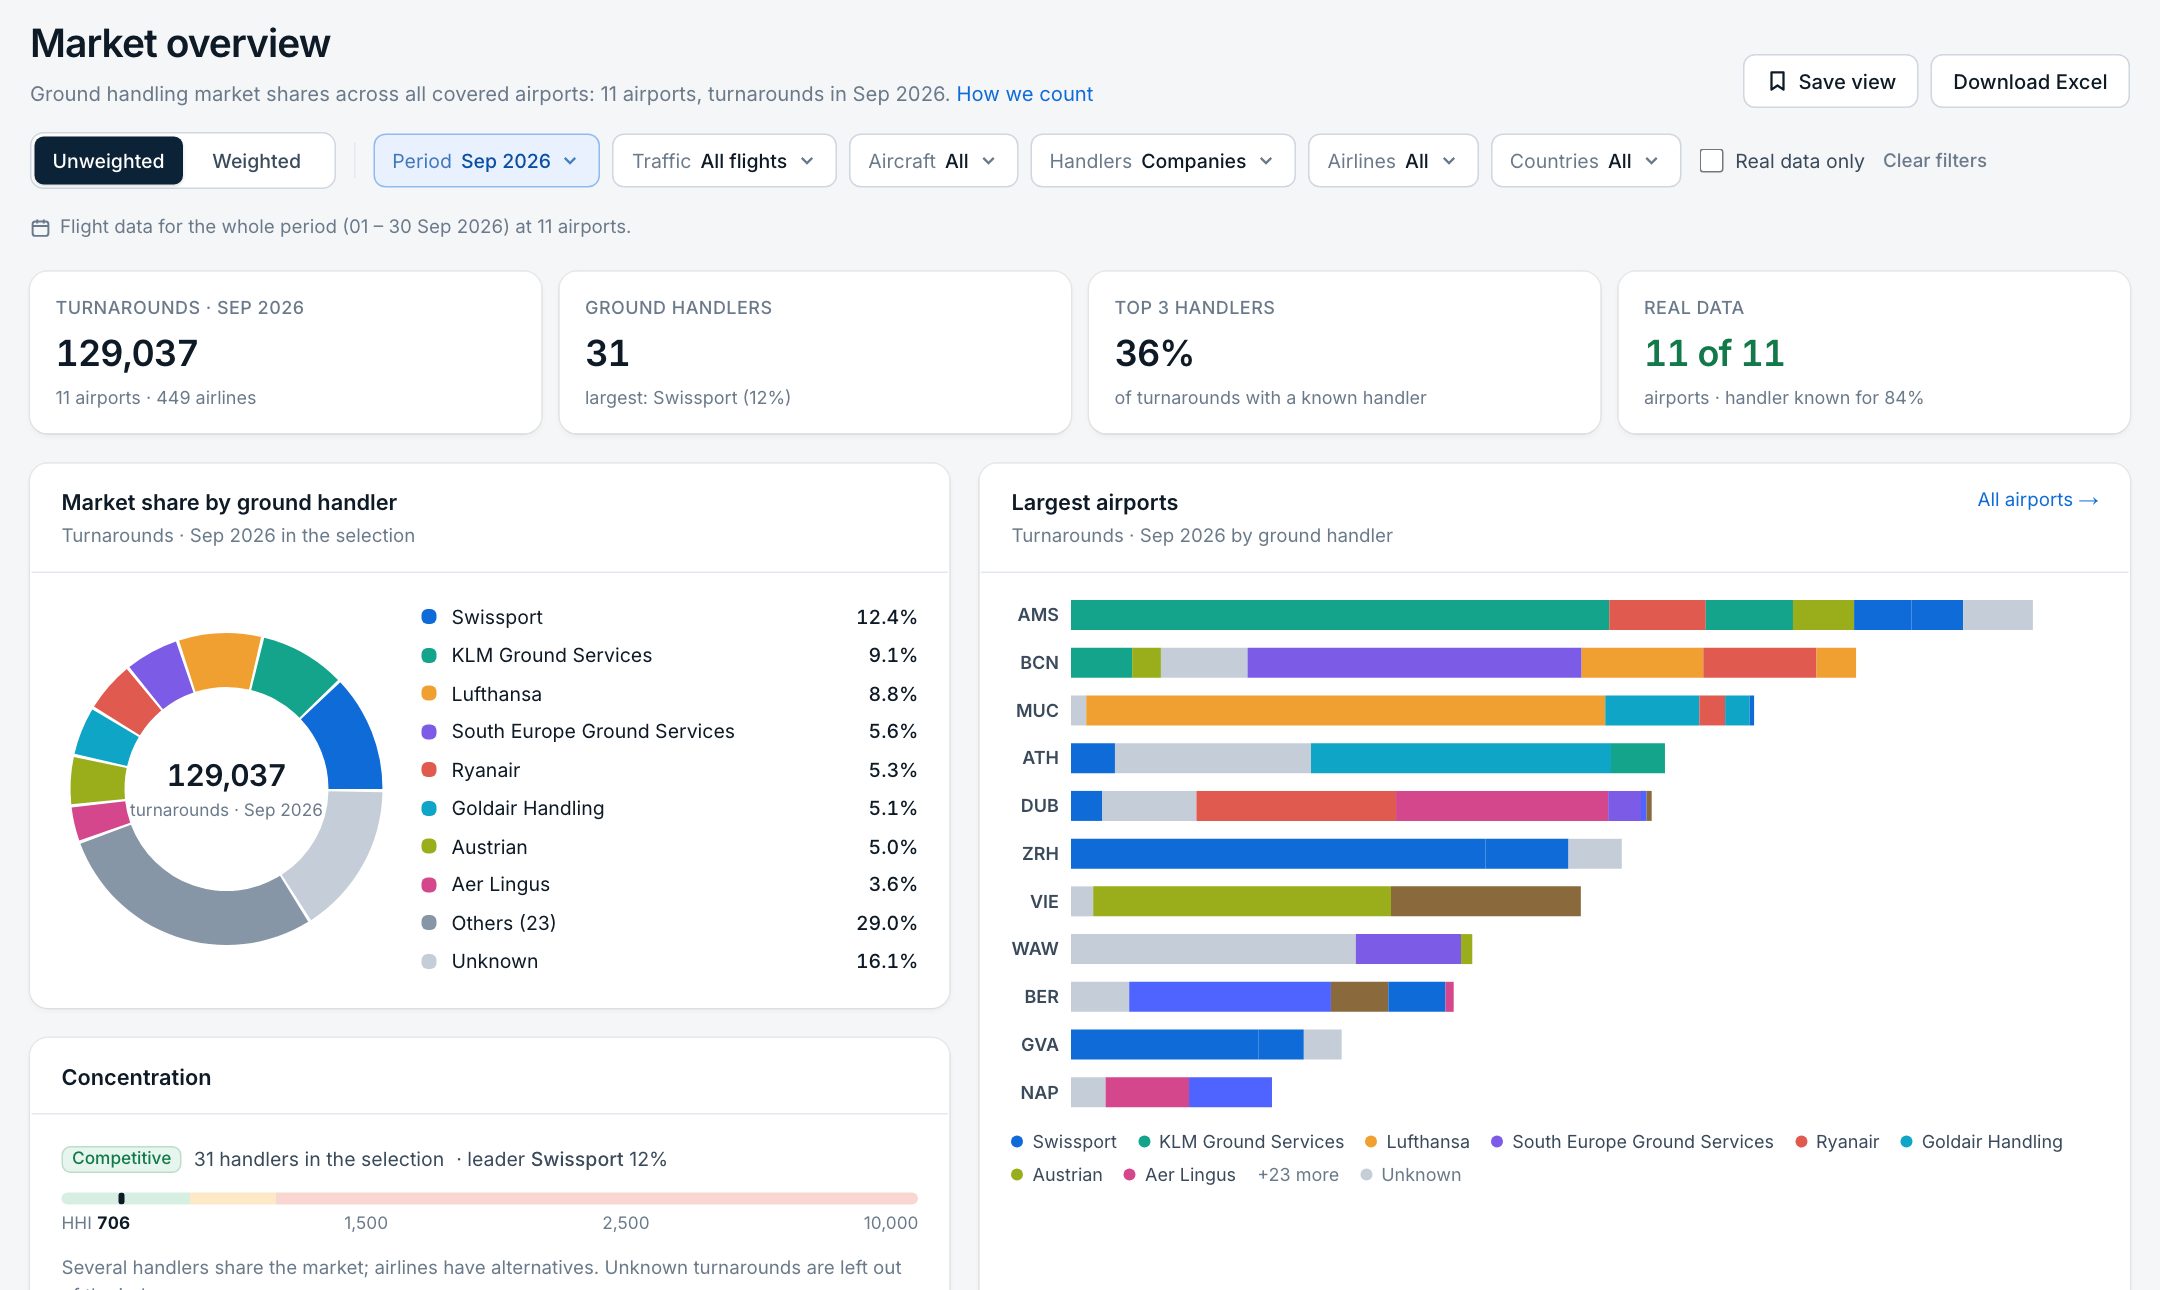Screen dimensions: 2160x1290
Task: Click the MUC airport label
Action: coord(1037,711)
